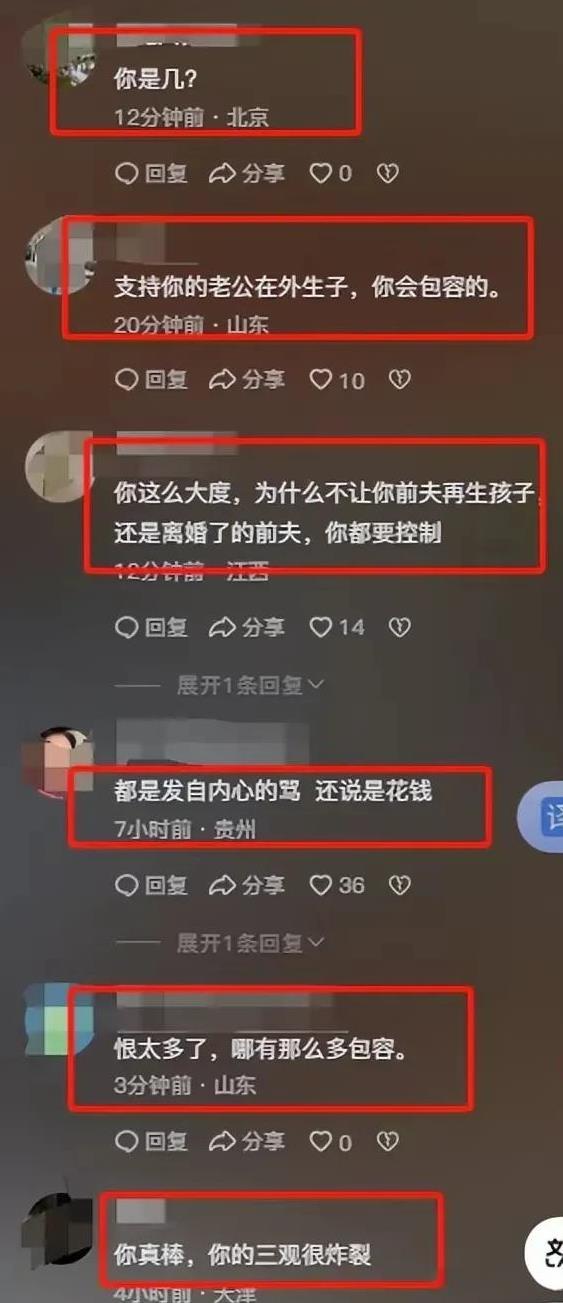Screen dimensions: 563x1303
Task: Share the "你是几?" comment
Action: click(x=246, y=174)
